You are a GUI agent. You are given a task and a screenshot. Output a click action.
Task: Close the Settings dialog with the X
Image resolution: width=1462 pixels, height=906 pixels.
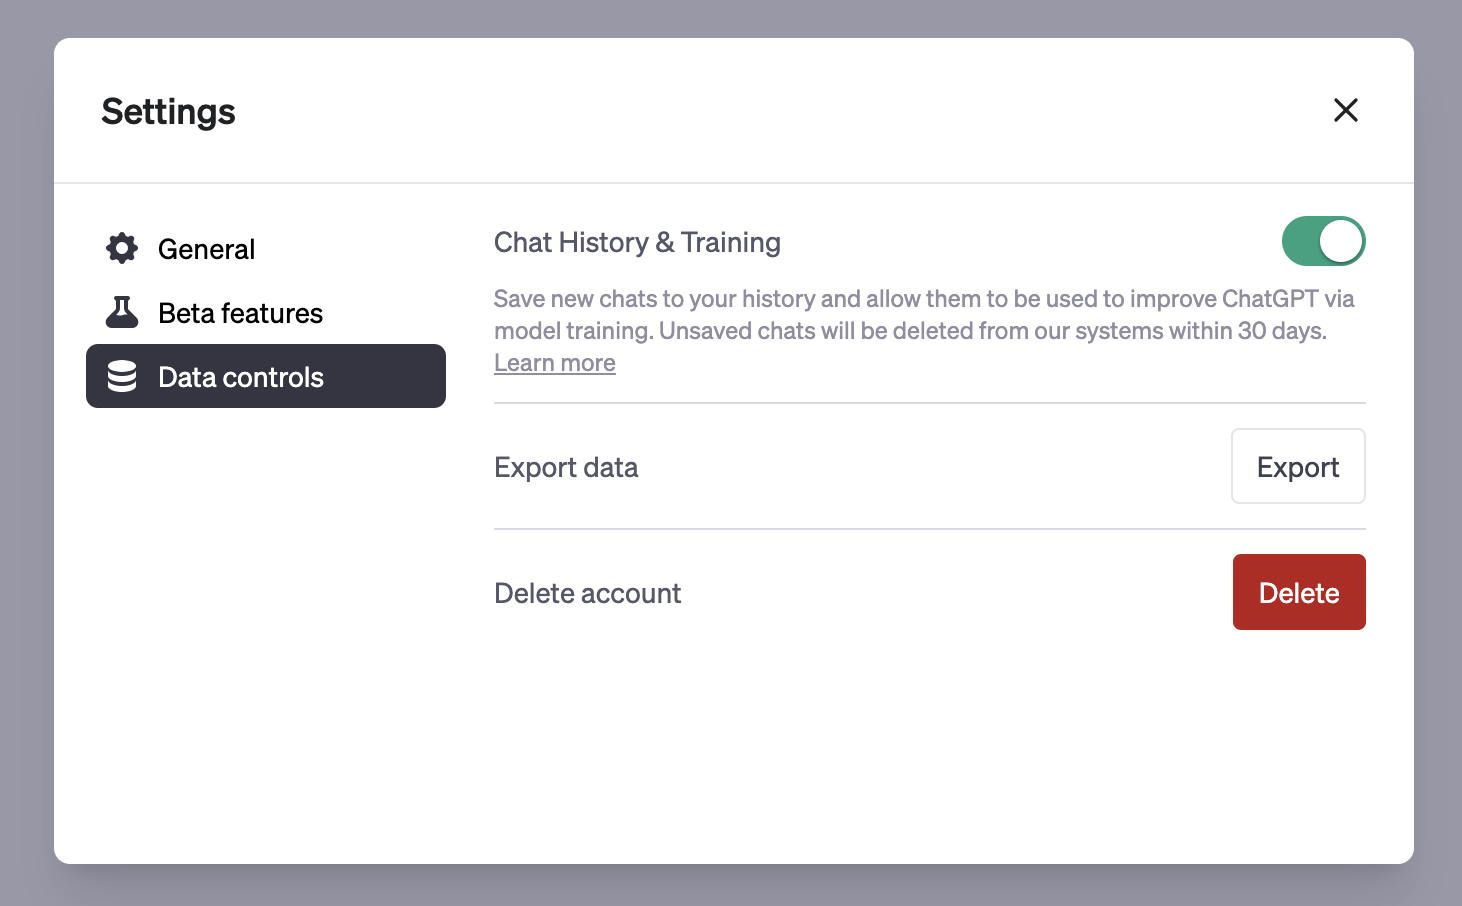pos(1345,110)
